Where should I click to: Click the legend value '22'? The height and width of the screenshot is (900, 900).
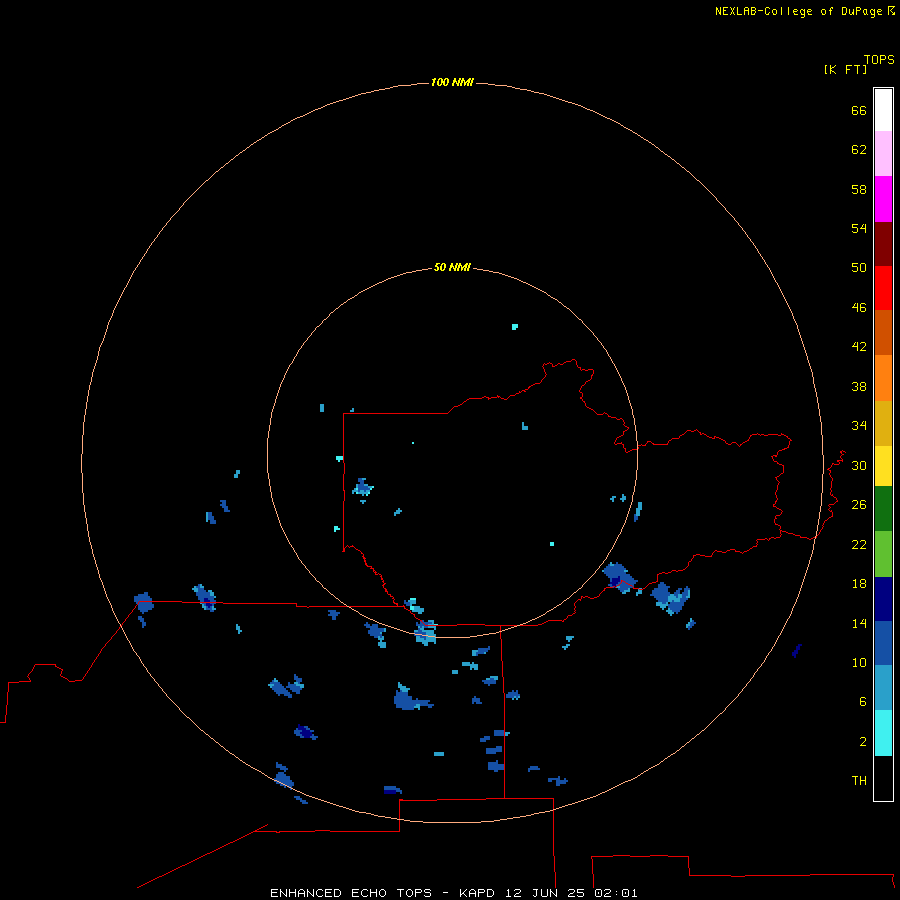[859, 544]
